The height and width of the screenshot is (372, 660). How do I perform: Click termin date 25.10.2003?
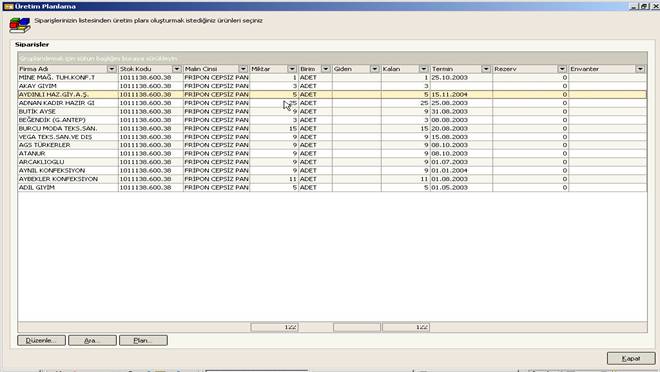click(449, 77)
